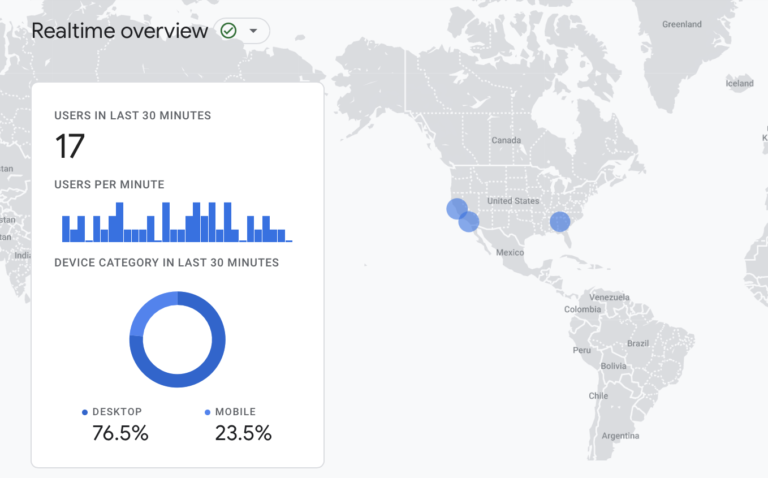Select the southern California user bubble
The width and height of the screenshot is (768, 478).
(x=469, y=222)
